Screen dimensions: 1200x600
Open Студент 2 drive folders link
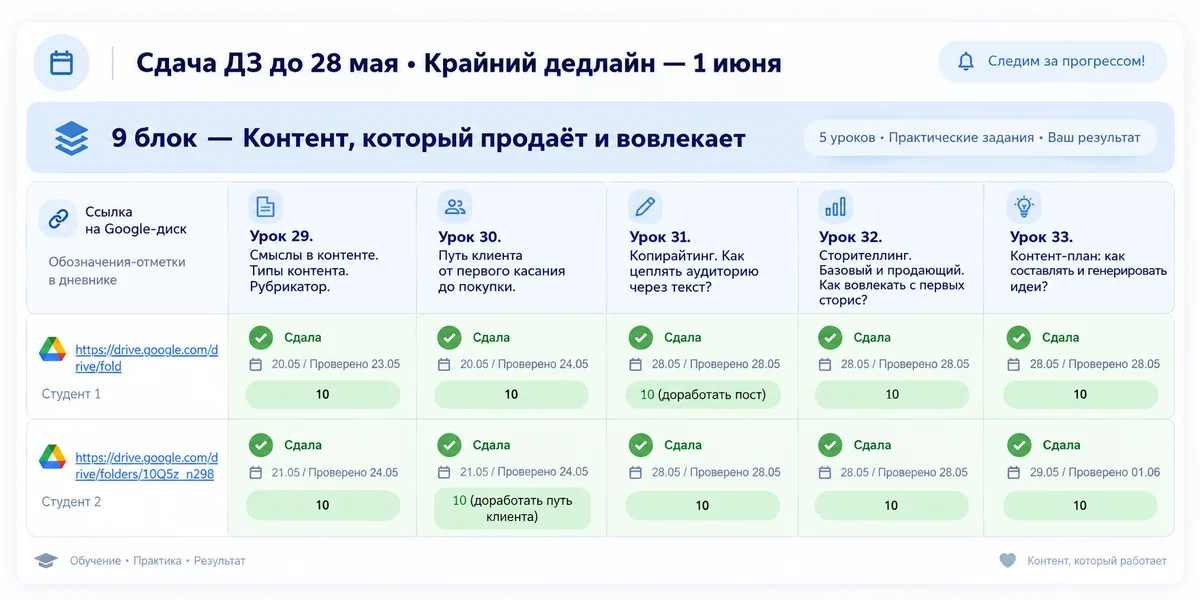146,466
